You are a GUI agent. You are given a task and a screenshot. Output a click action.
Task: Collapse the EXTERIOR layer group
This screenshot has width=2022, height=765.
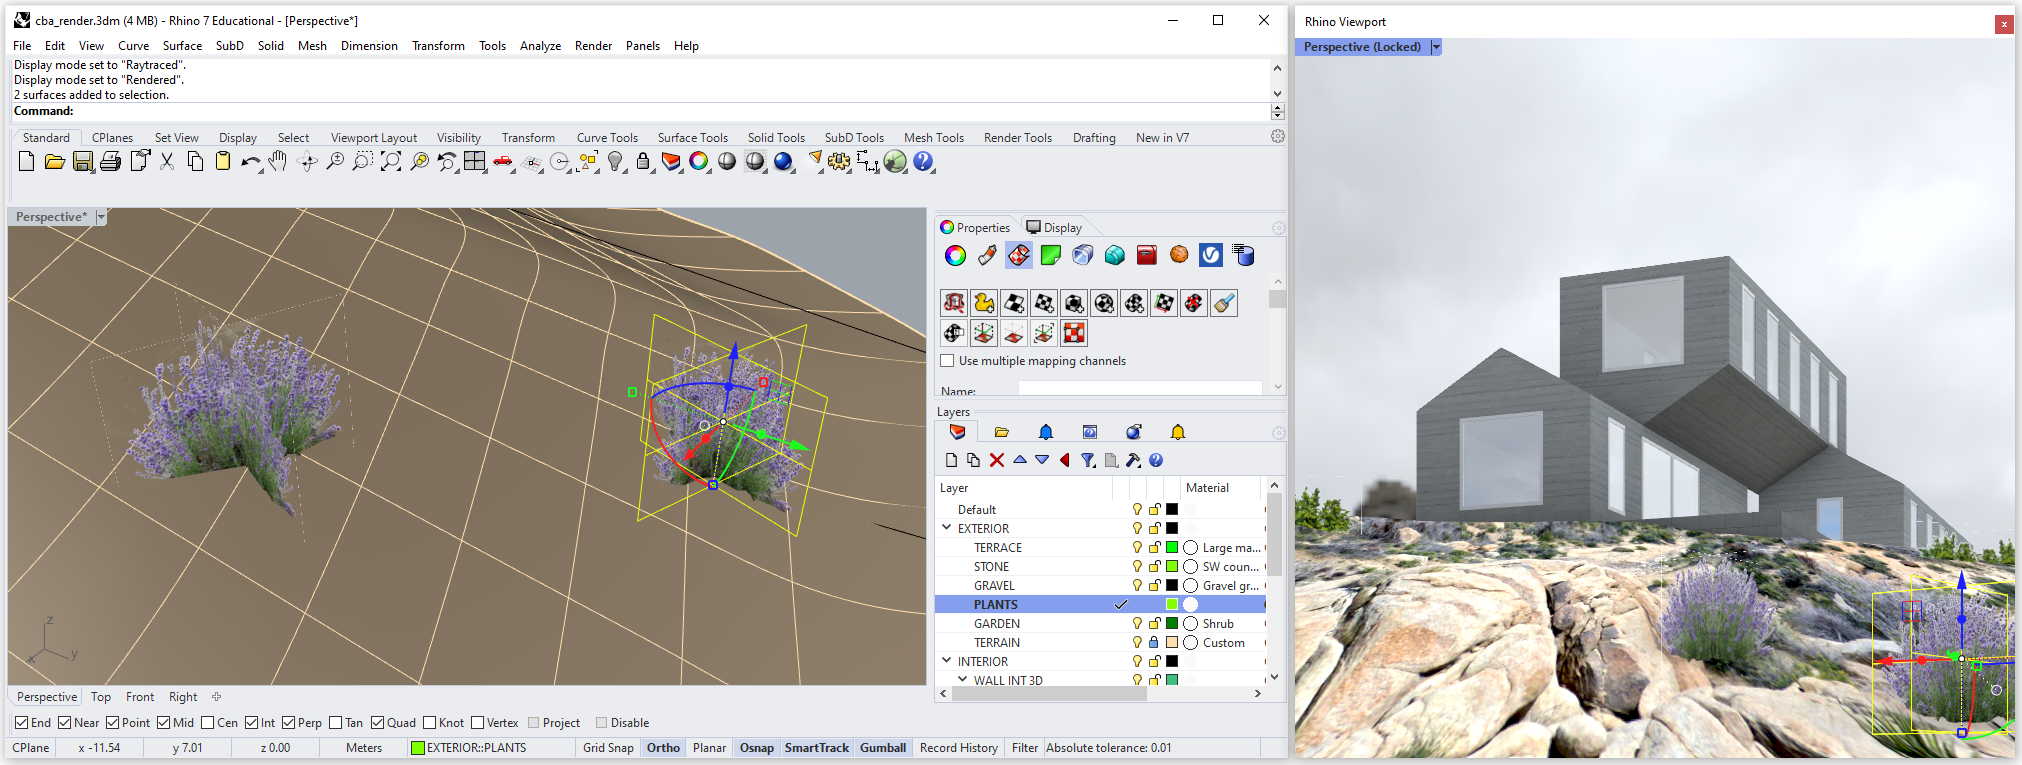(946, 528)
